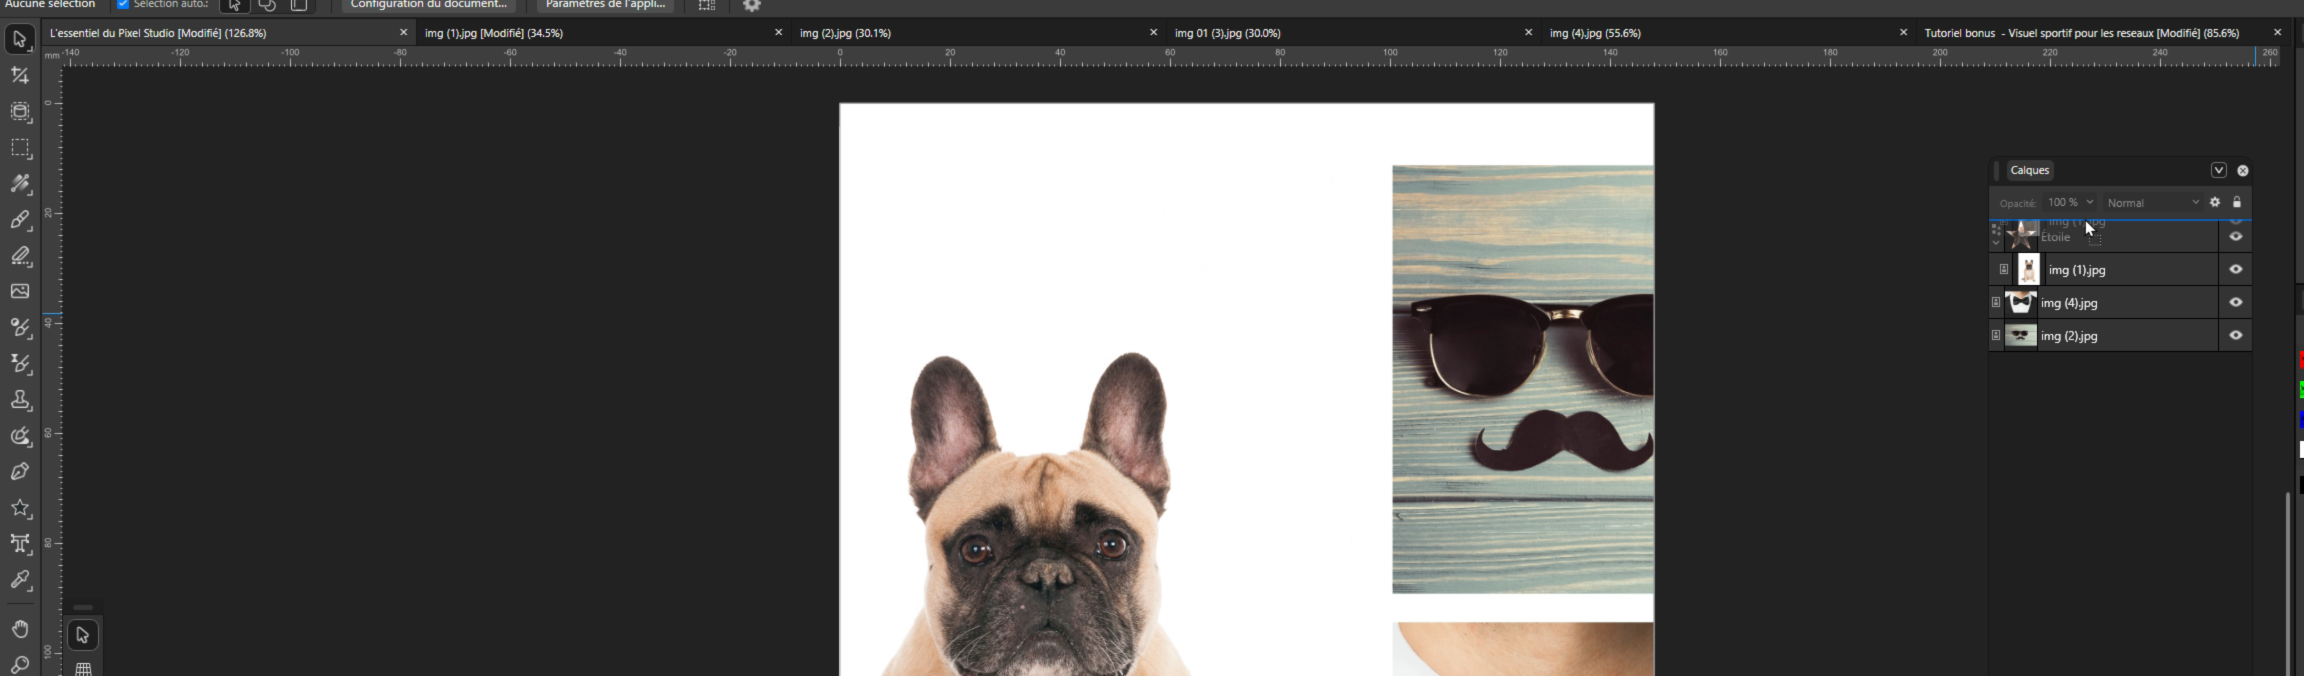
Task: Select the rectangular marquee selection tool
Action: (x=19, y=148)
